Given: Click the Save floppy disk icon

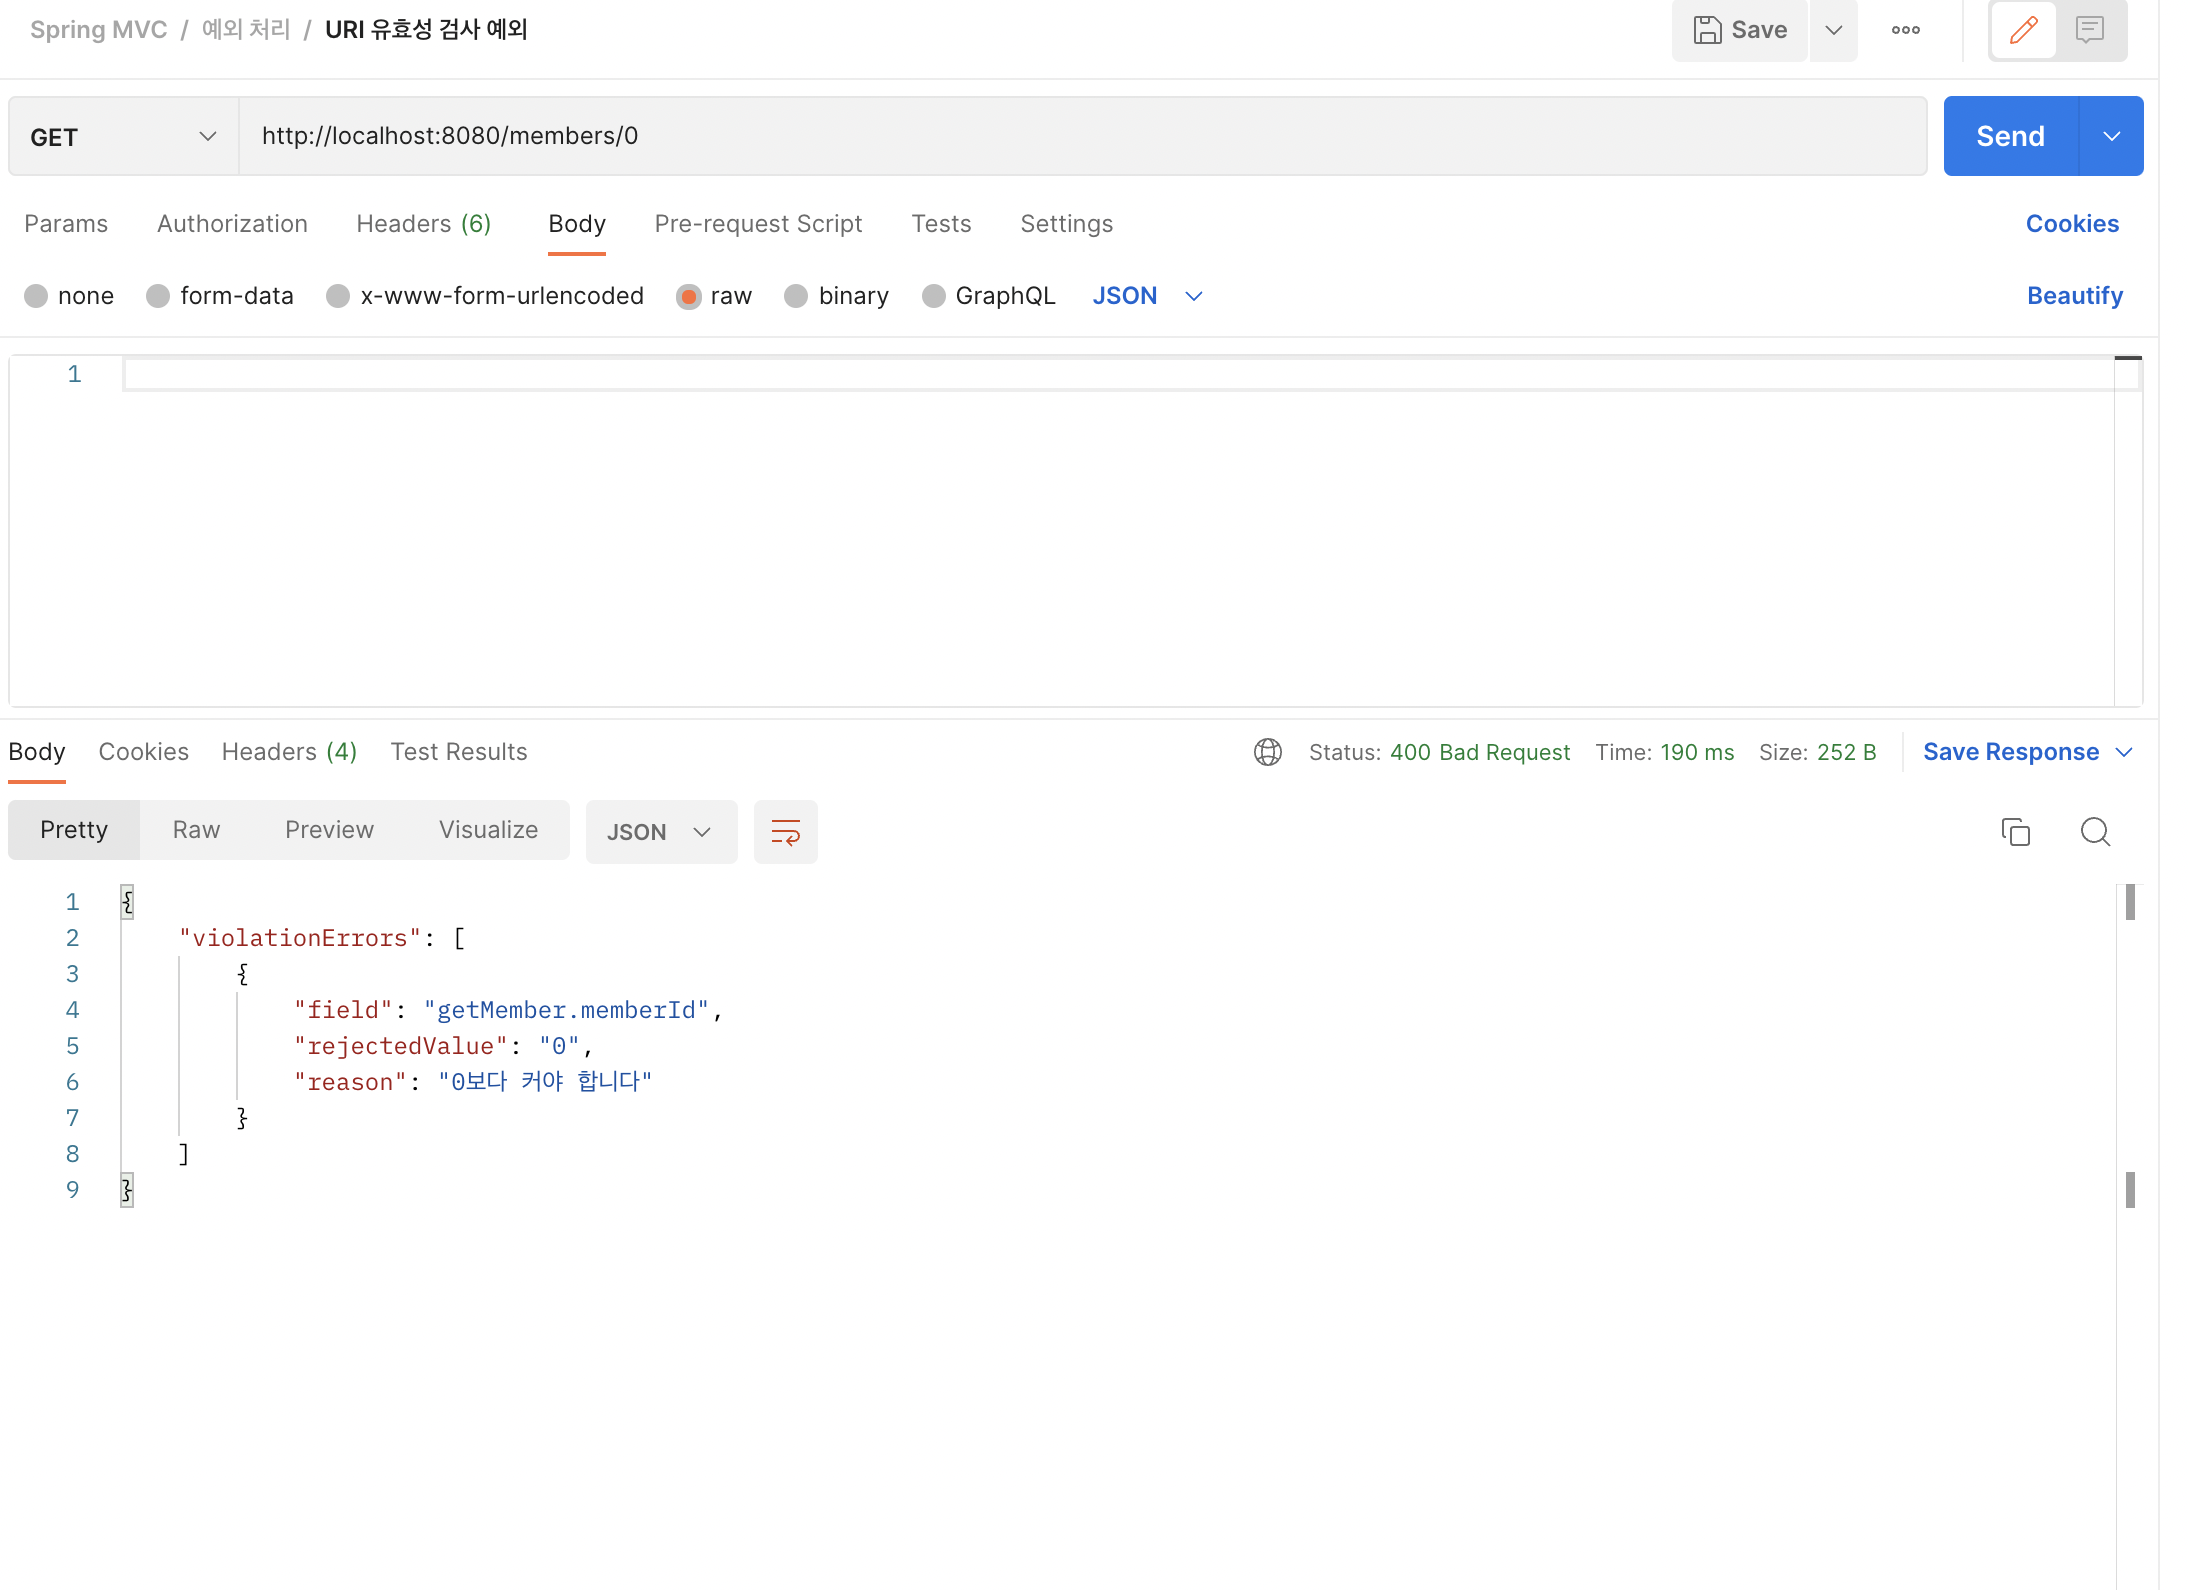Looking at the screenshot, I should [1707, 30].
